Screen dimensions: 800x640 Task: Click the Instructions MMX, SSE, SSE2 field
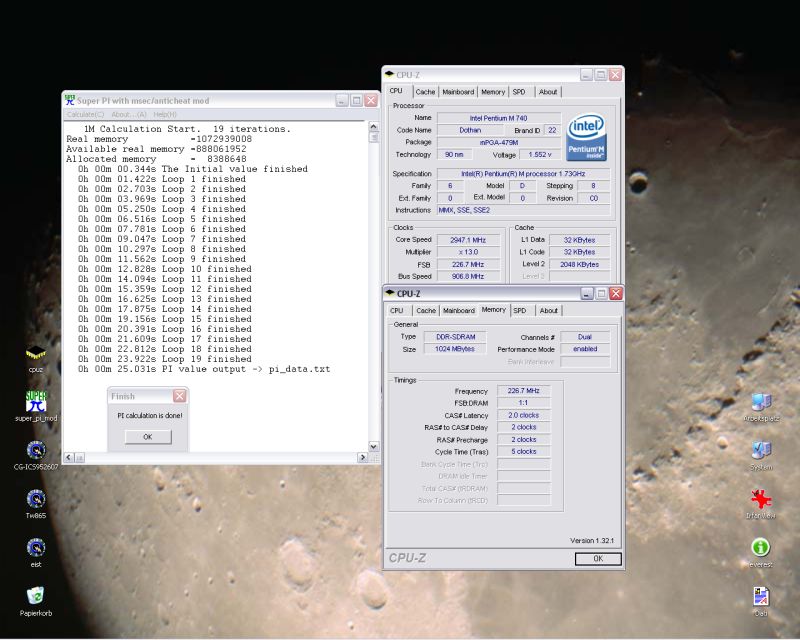pos(523,210)
